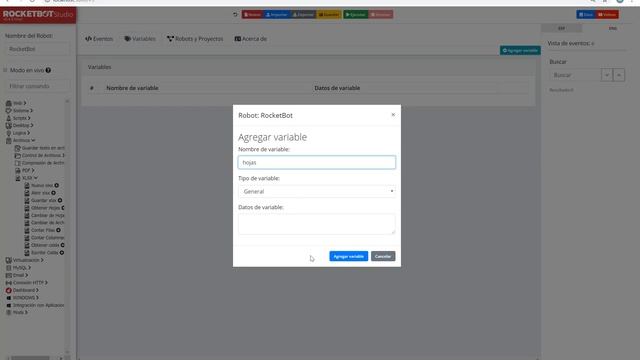This screenshot has width=640, height=360.
Task: Click the Web group globe icon
Action: point(9,103)
